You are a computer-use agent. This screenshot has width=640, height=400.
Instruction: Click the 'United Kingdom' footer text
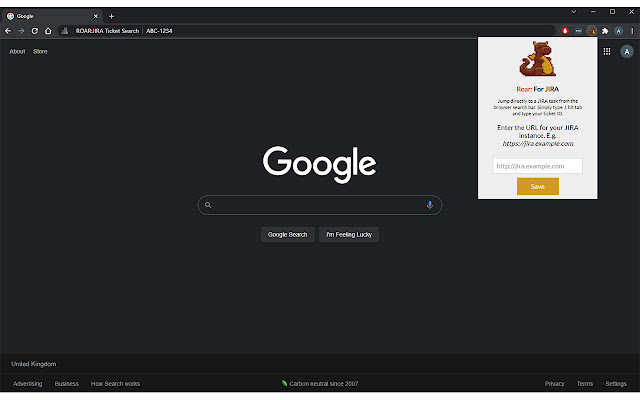[x=33, y=364]
